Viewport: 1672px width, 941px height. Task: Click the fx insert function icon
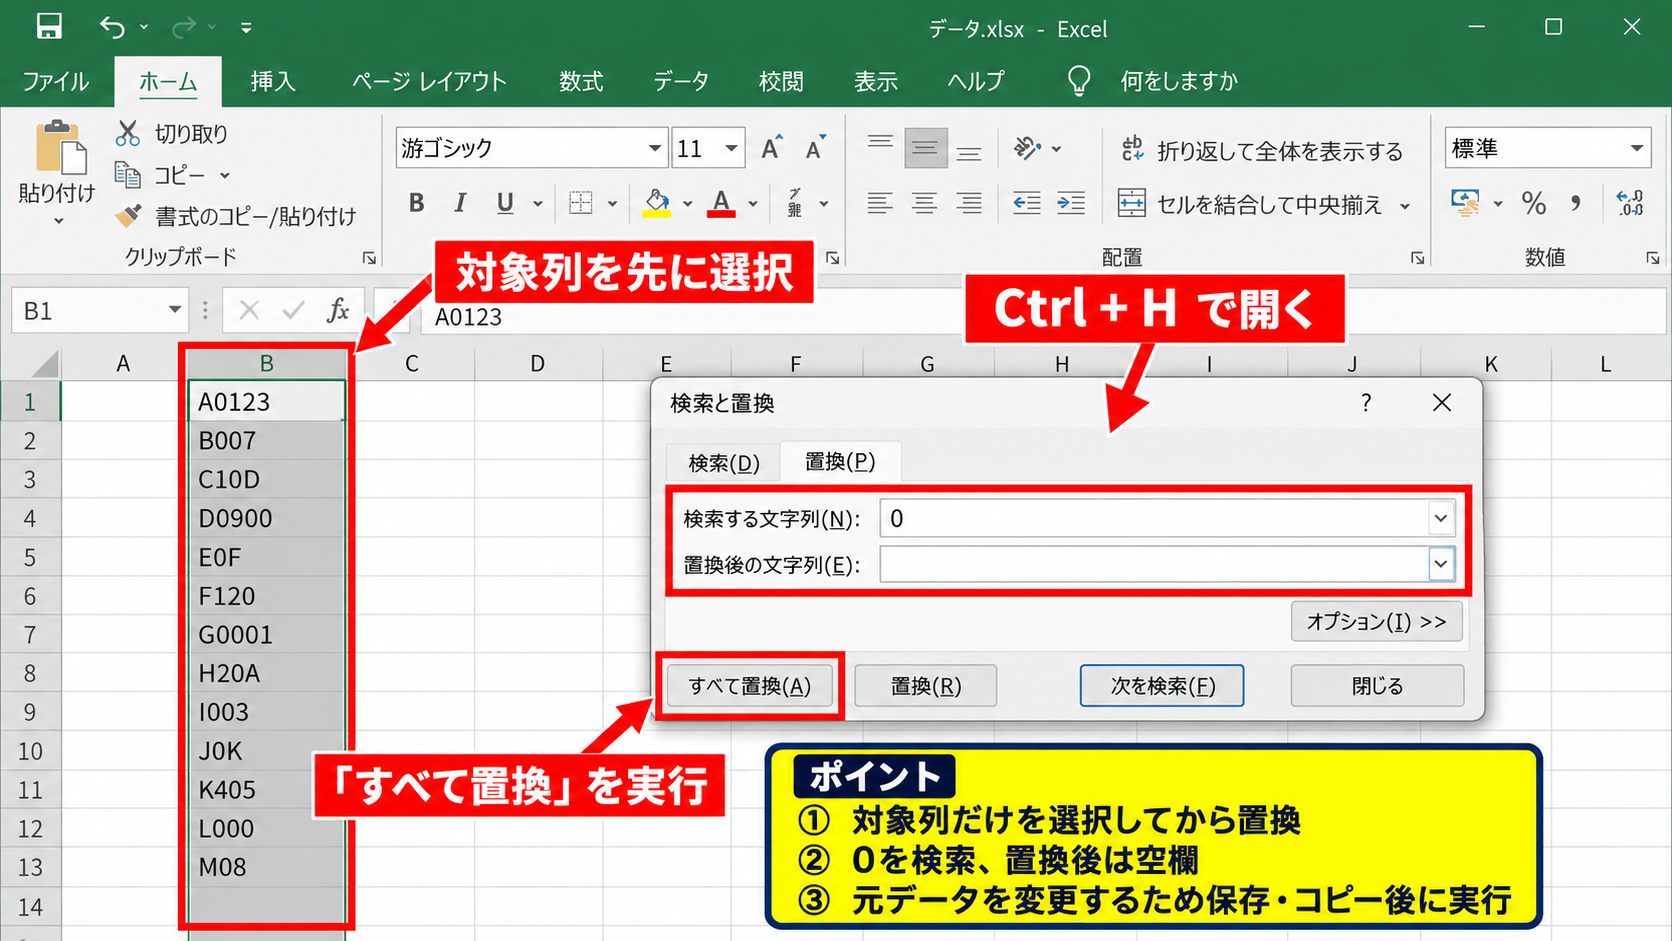(x=338, y=311)
